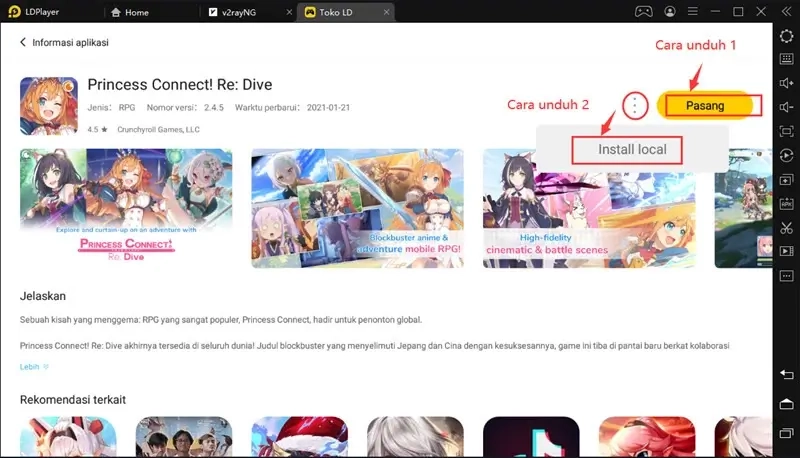
Task: Open TikTok recommended app icon
Action: click(531, 437)
